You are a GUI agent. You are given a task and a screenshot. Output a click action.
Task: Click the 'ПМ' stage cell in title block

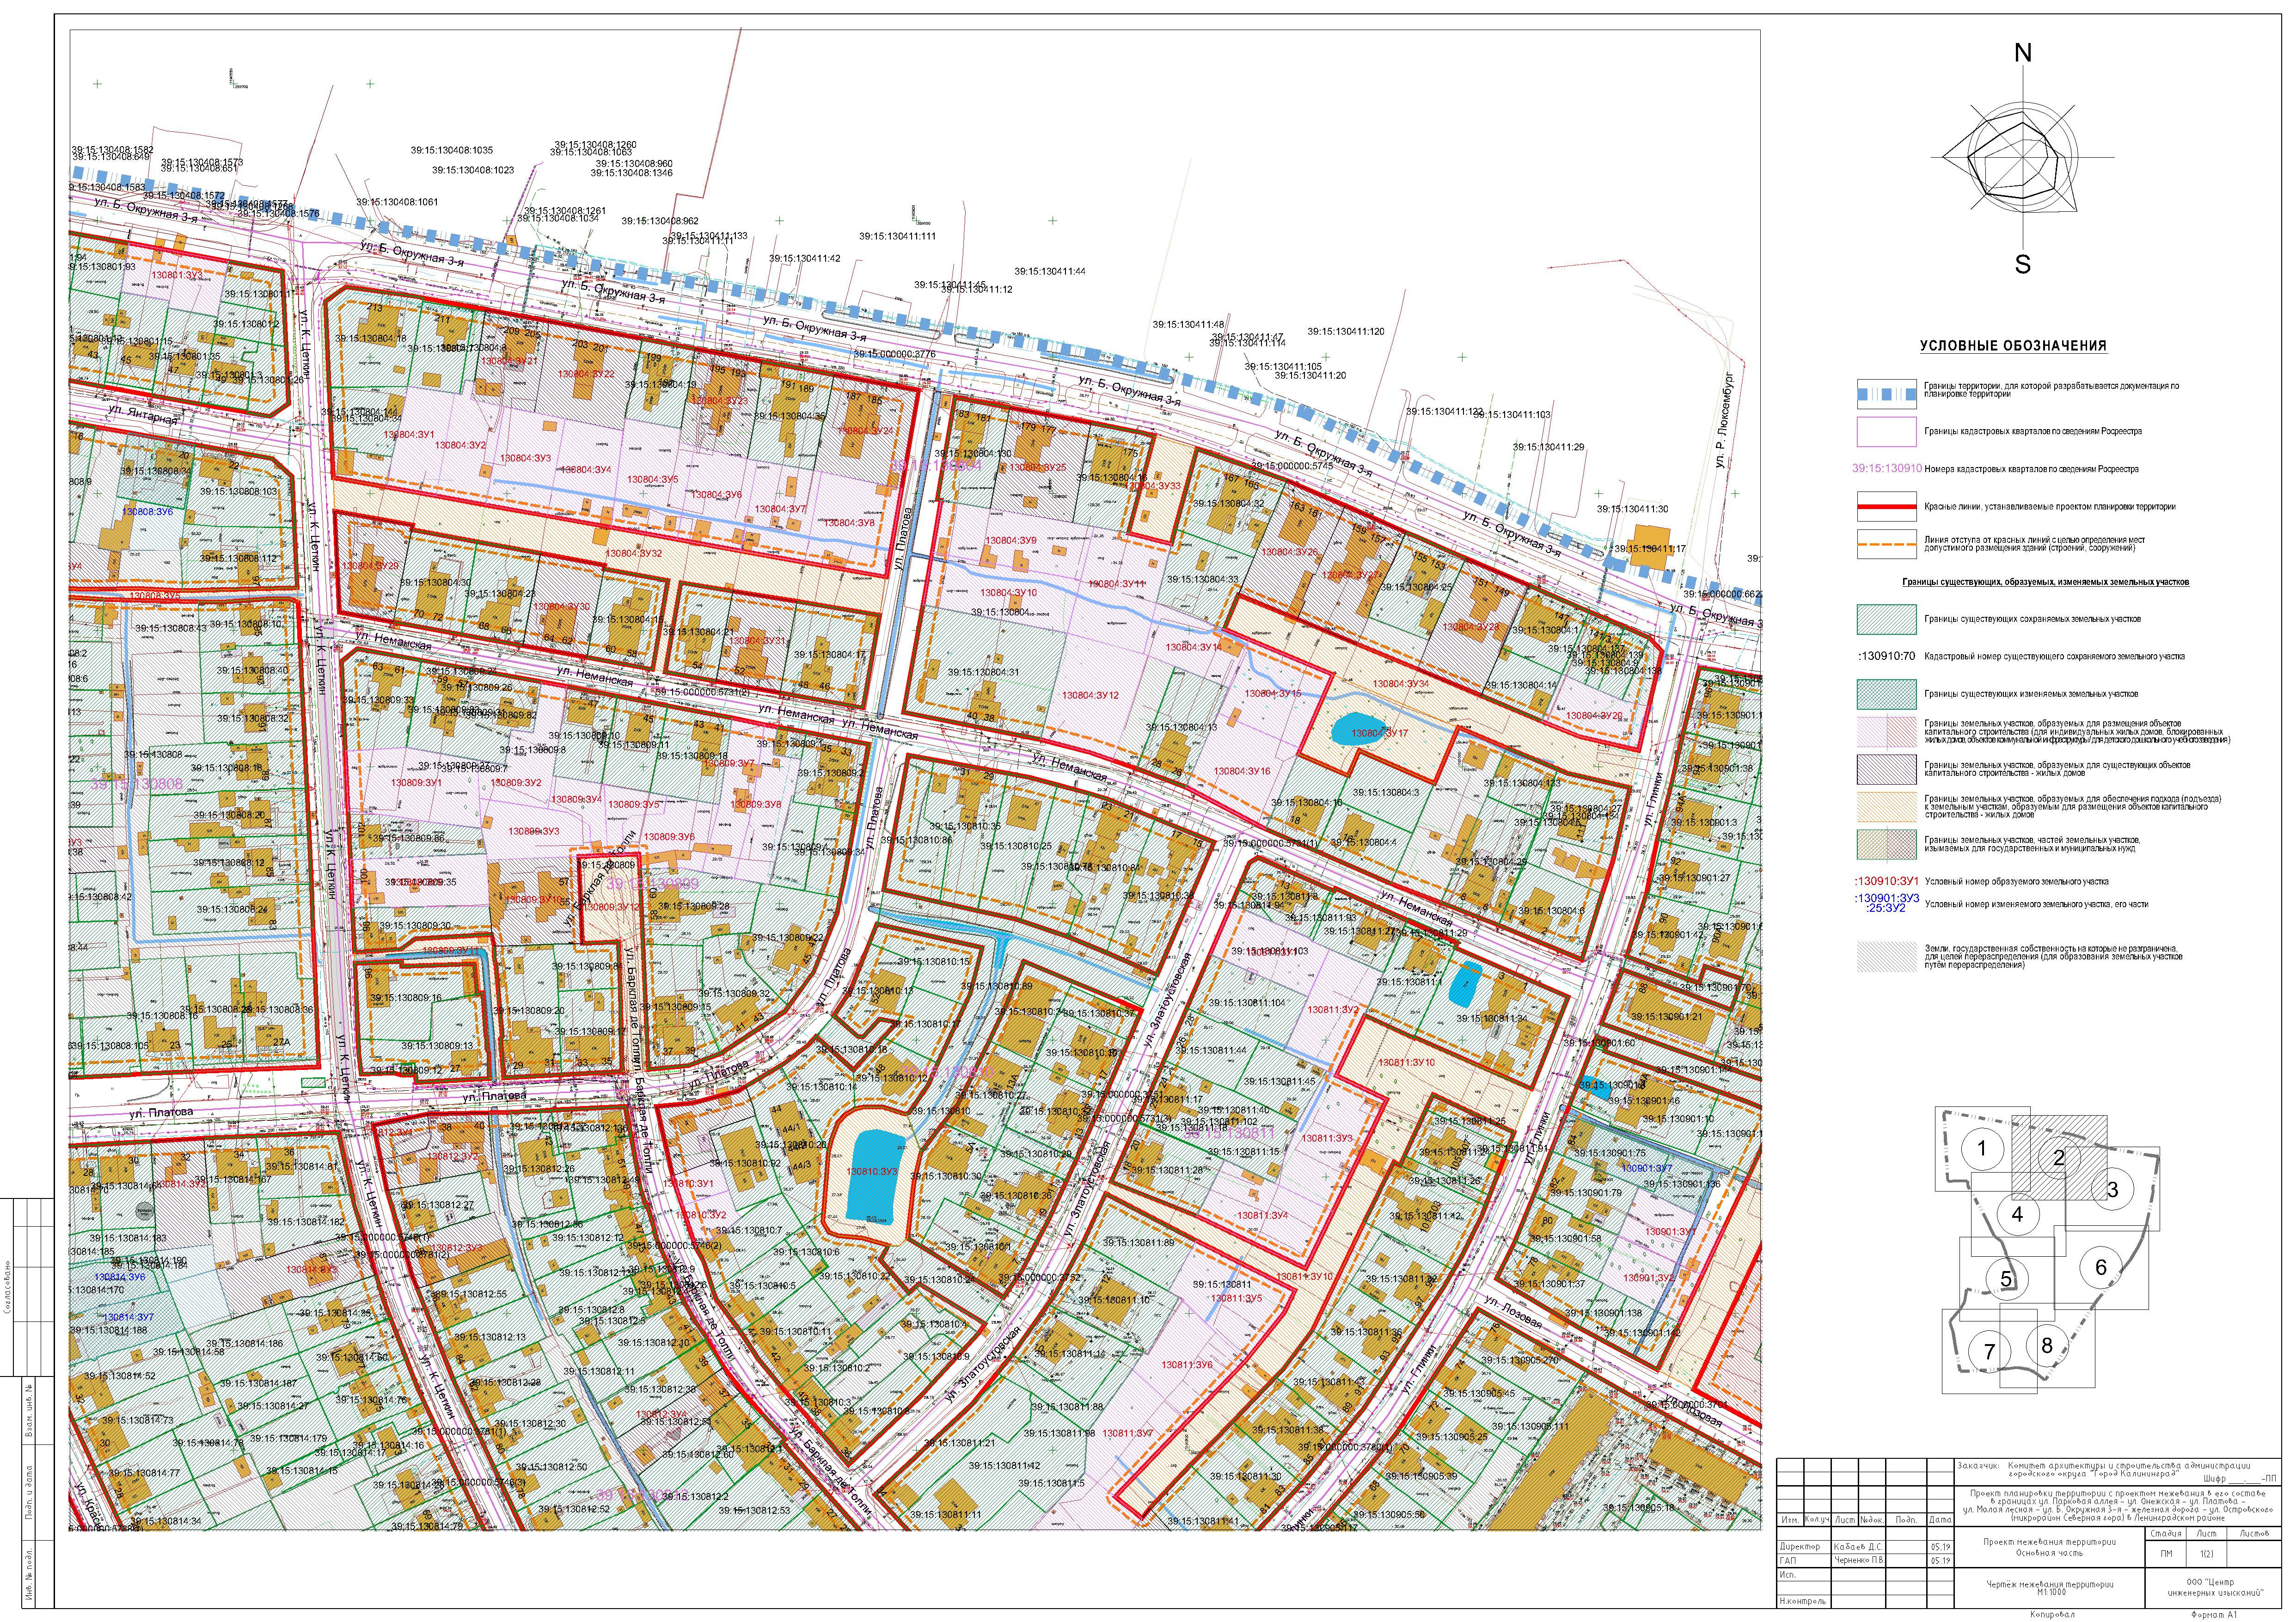click(2166, 1554)
